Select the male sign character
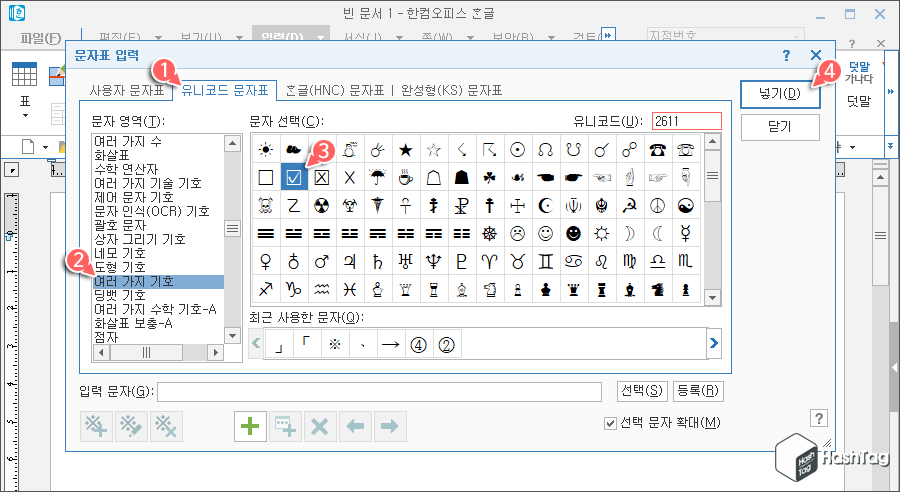Screen dimensions: 900x492 [322, 262]
